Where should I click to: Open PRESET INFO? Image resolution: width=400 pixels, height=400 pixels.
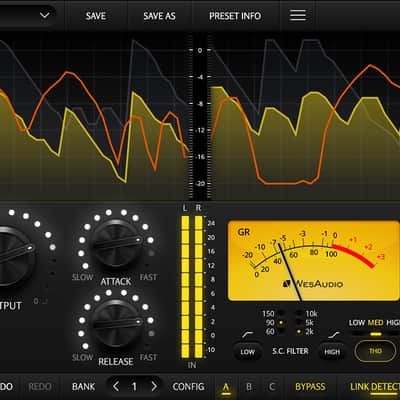(x=235, y=16)
